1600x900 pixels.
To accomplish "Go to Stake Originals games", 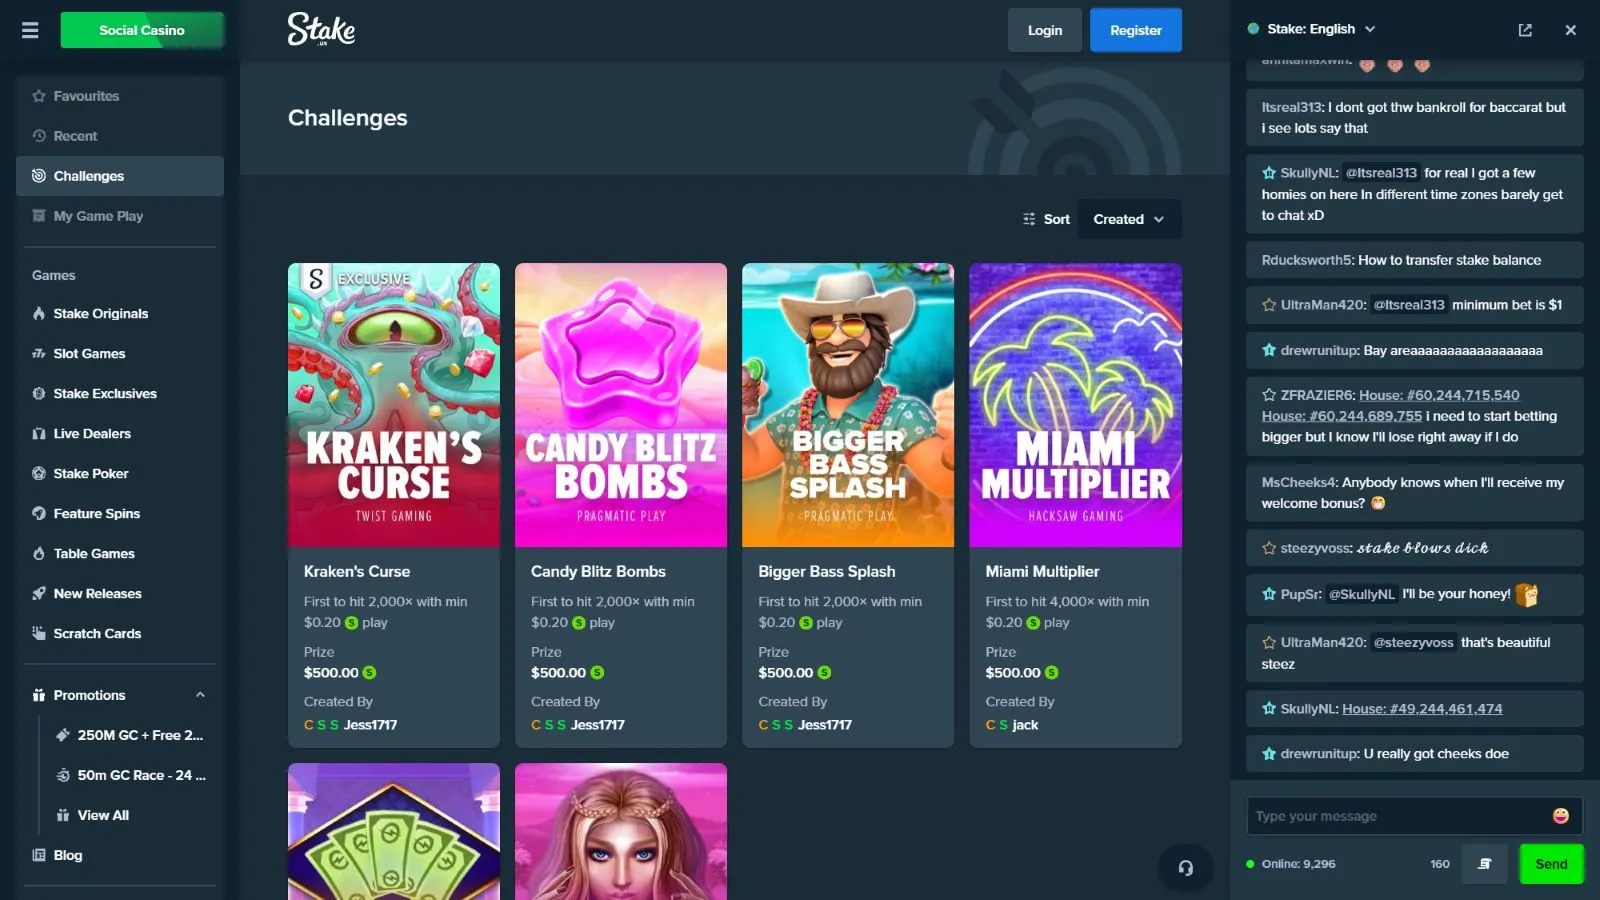I will [x=120, y=313].
